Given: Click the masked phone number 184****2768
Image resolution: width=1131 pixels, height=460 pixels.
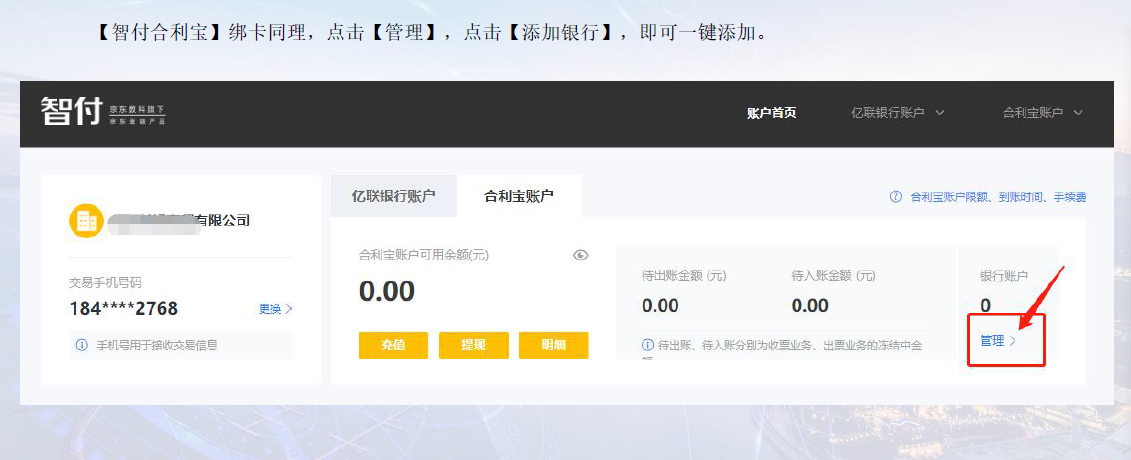Looking at the screenshot, I should coord(123,308).
